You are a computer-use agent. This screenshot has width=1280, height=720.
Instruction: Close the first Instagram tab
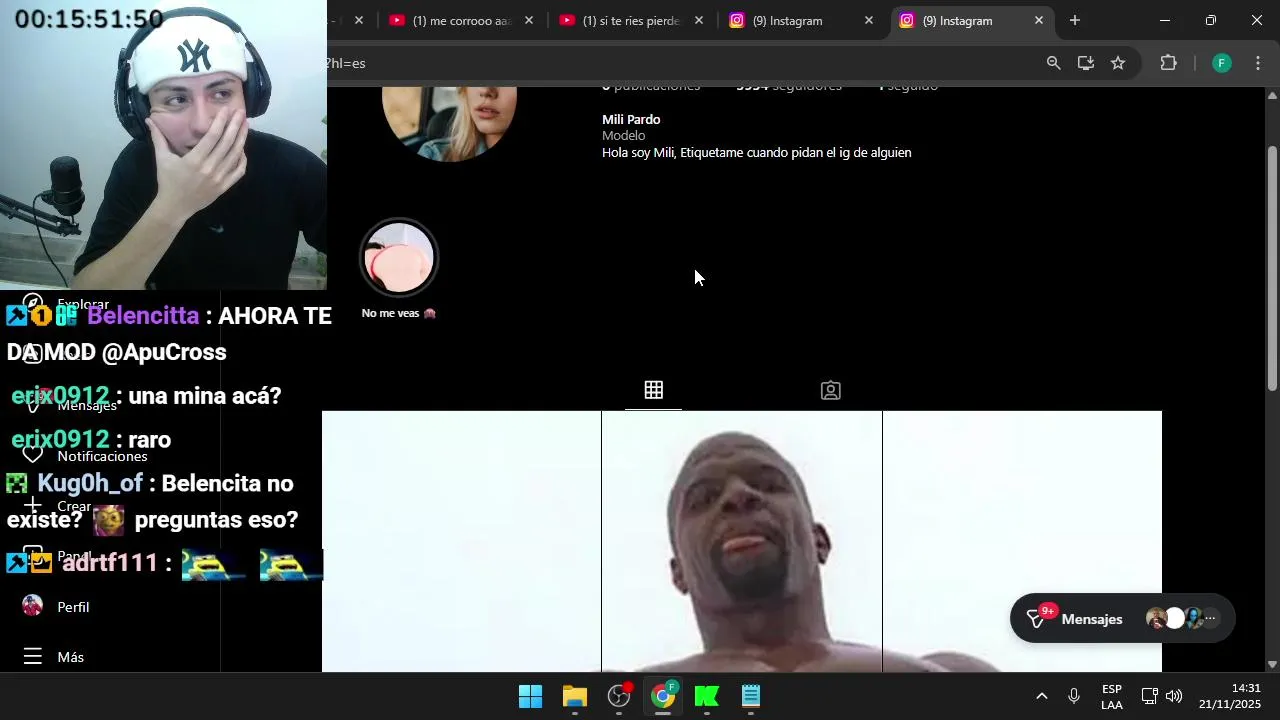pos(869,21)
